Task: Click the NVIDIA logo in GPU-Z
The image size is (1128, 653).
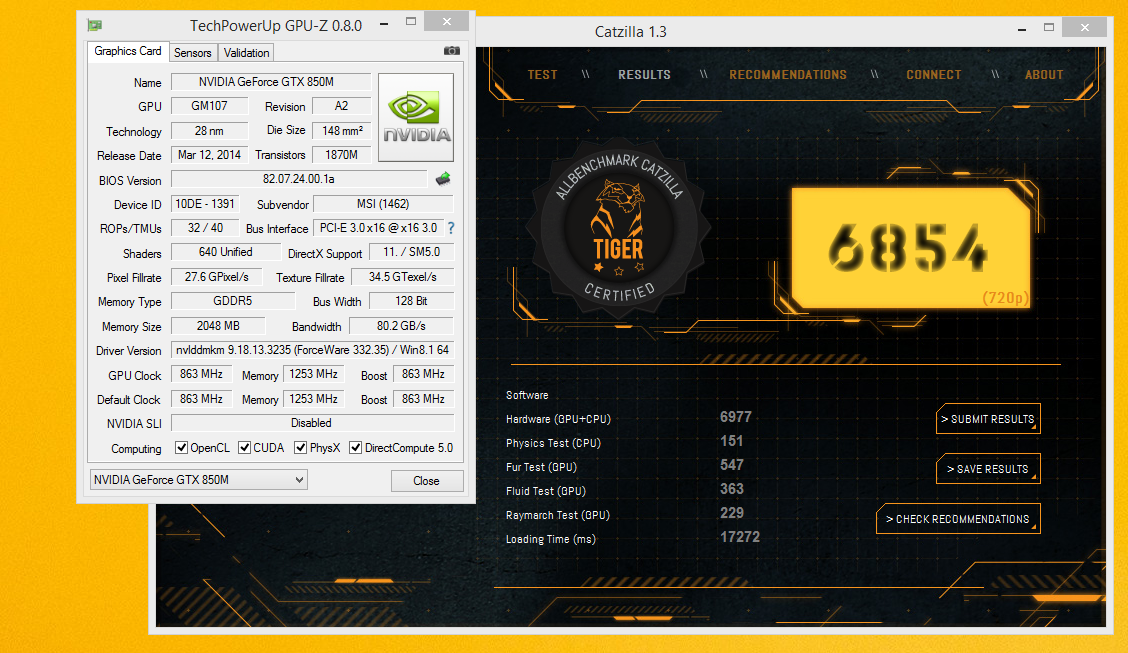Action: coord(416,117)
